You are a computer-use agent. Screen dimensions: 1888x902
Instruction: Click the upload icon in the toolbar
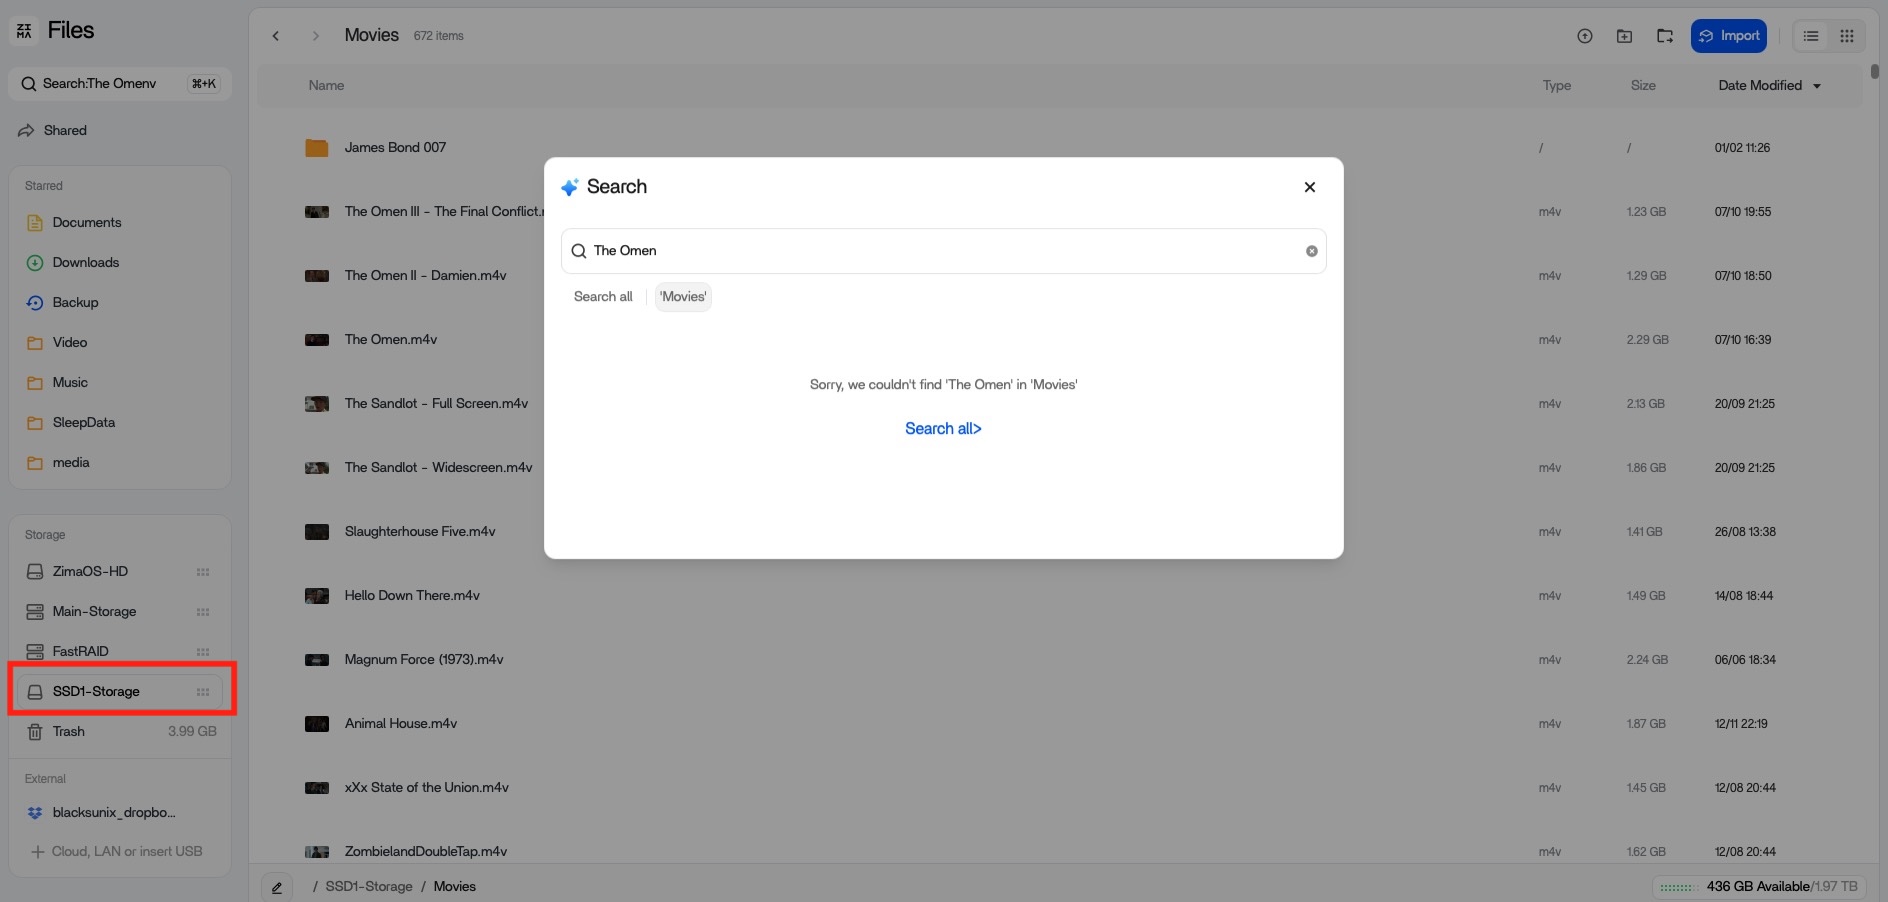(x=1584, y=36)
